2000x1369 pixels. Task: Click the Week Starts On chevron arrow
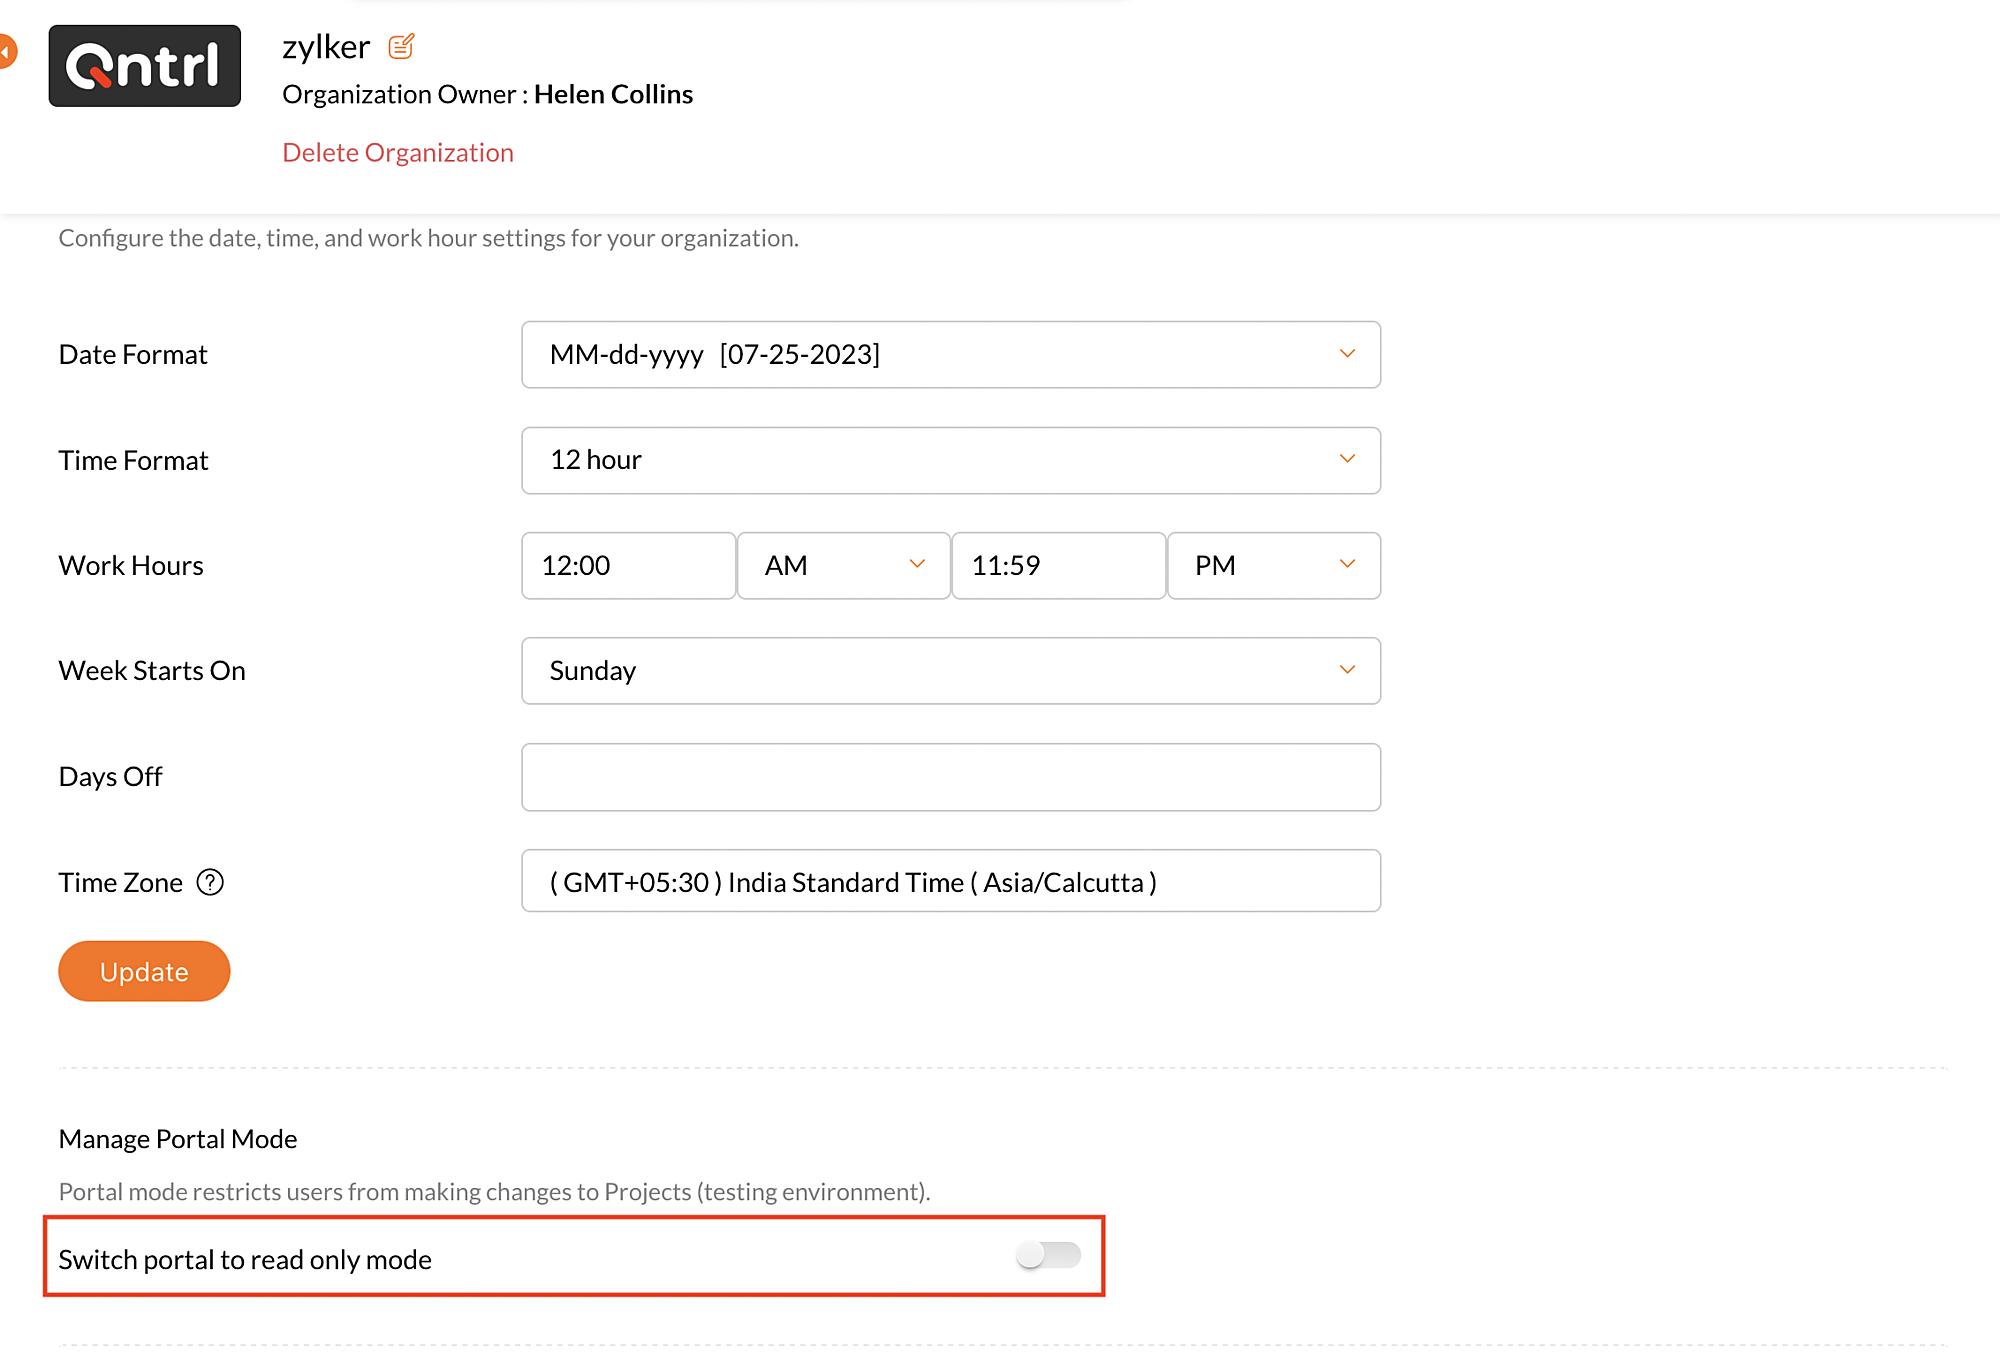click(x=1347, y=670)
